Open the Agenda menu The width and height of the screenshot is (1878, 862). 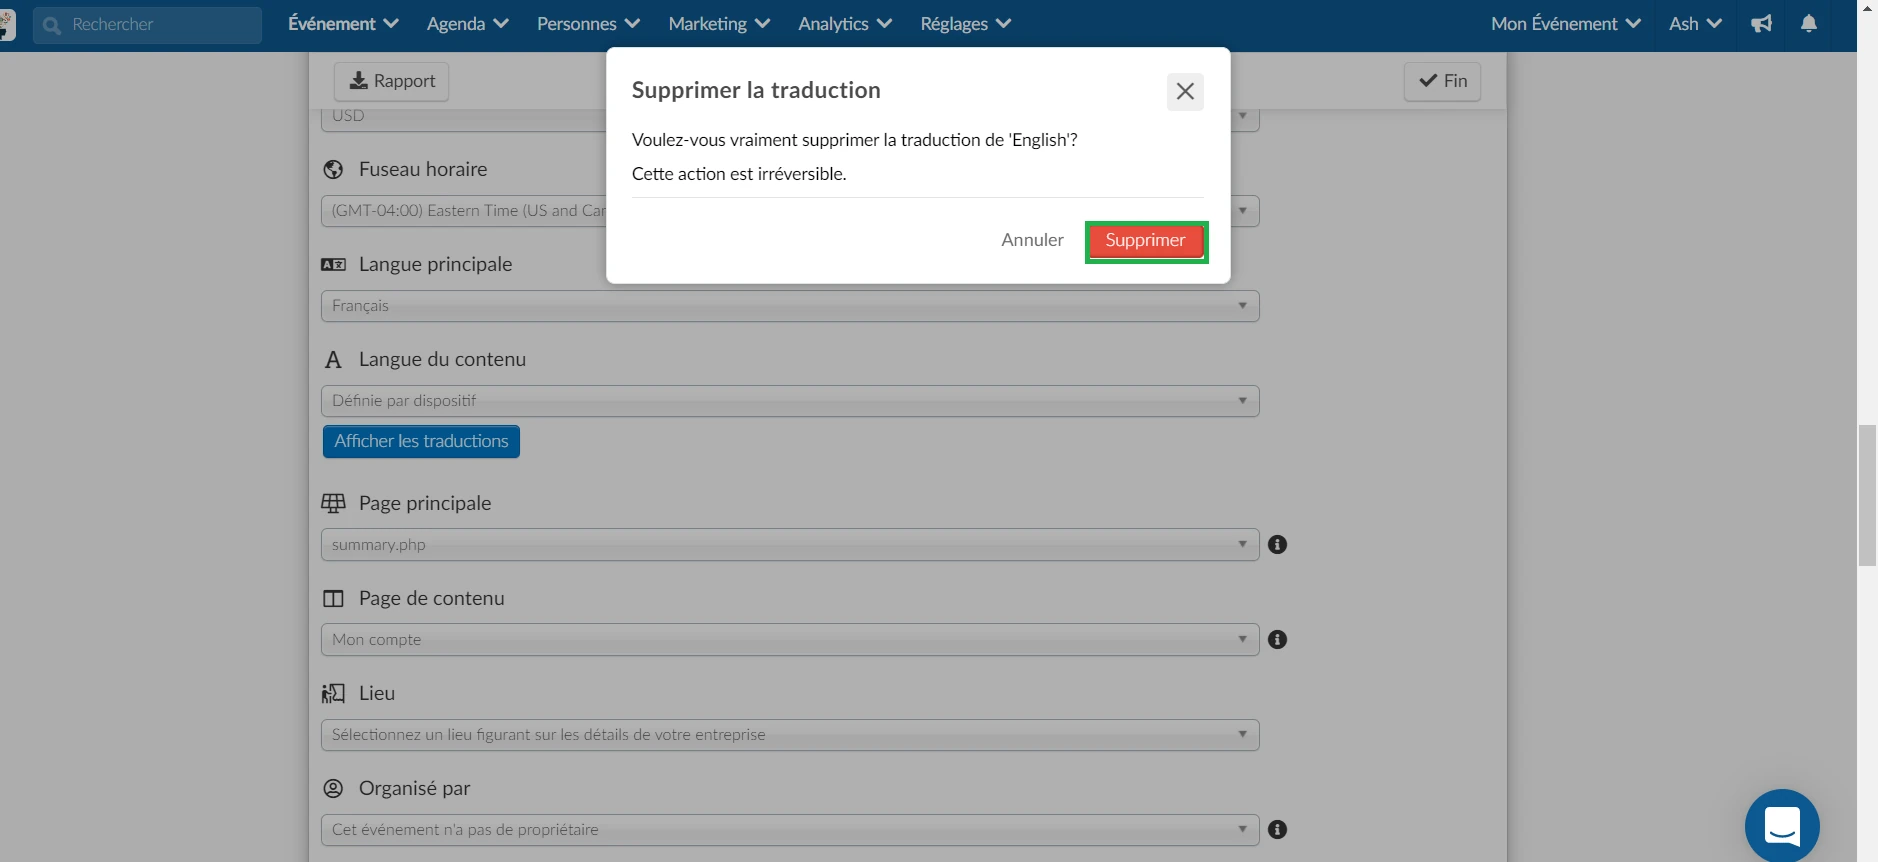pos(467,24)
